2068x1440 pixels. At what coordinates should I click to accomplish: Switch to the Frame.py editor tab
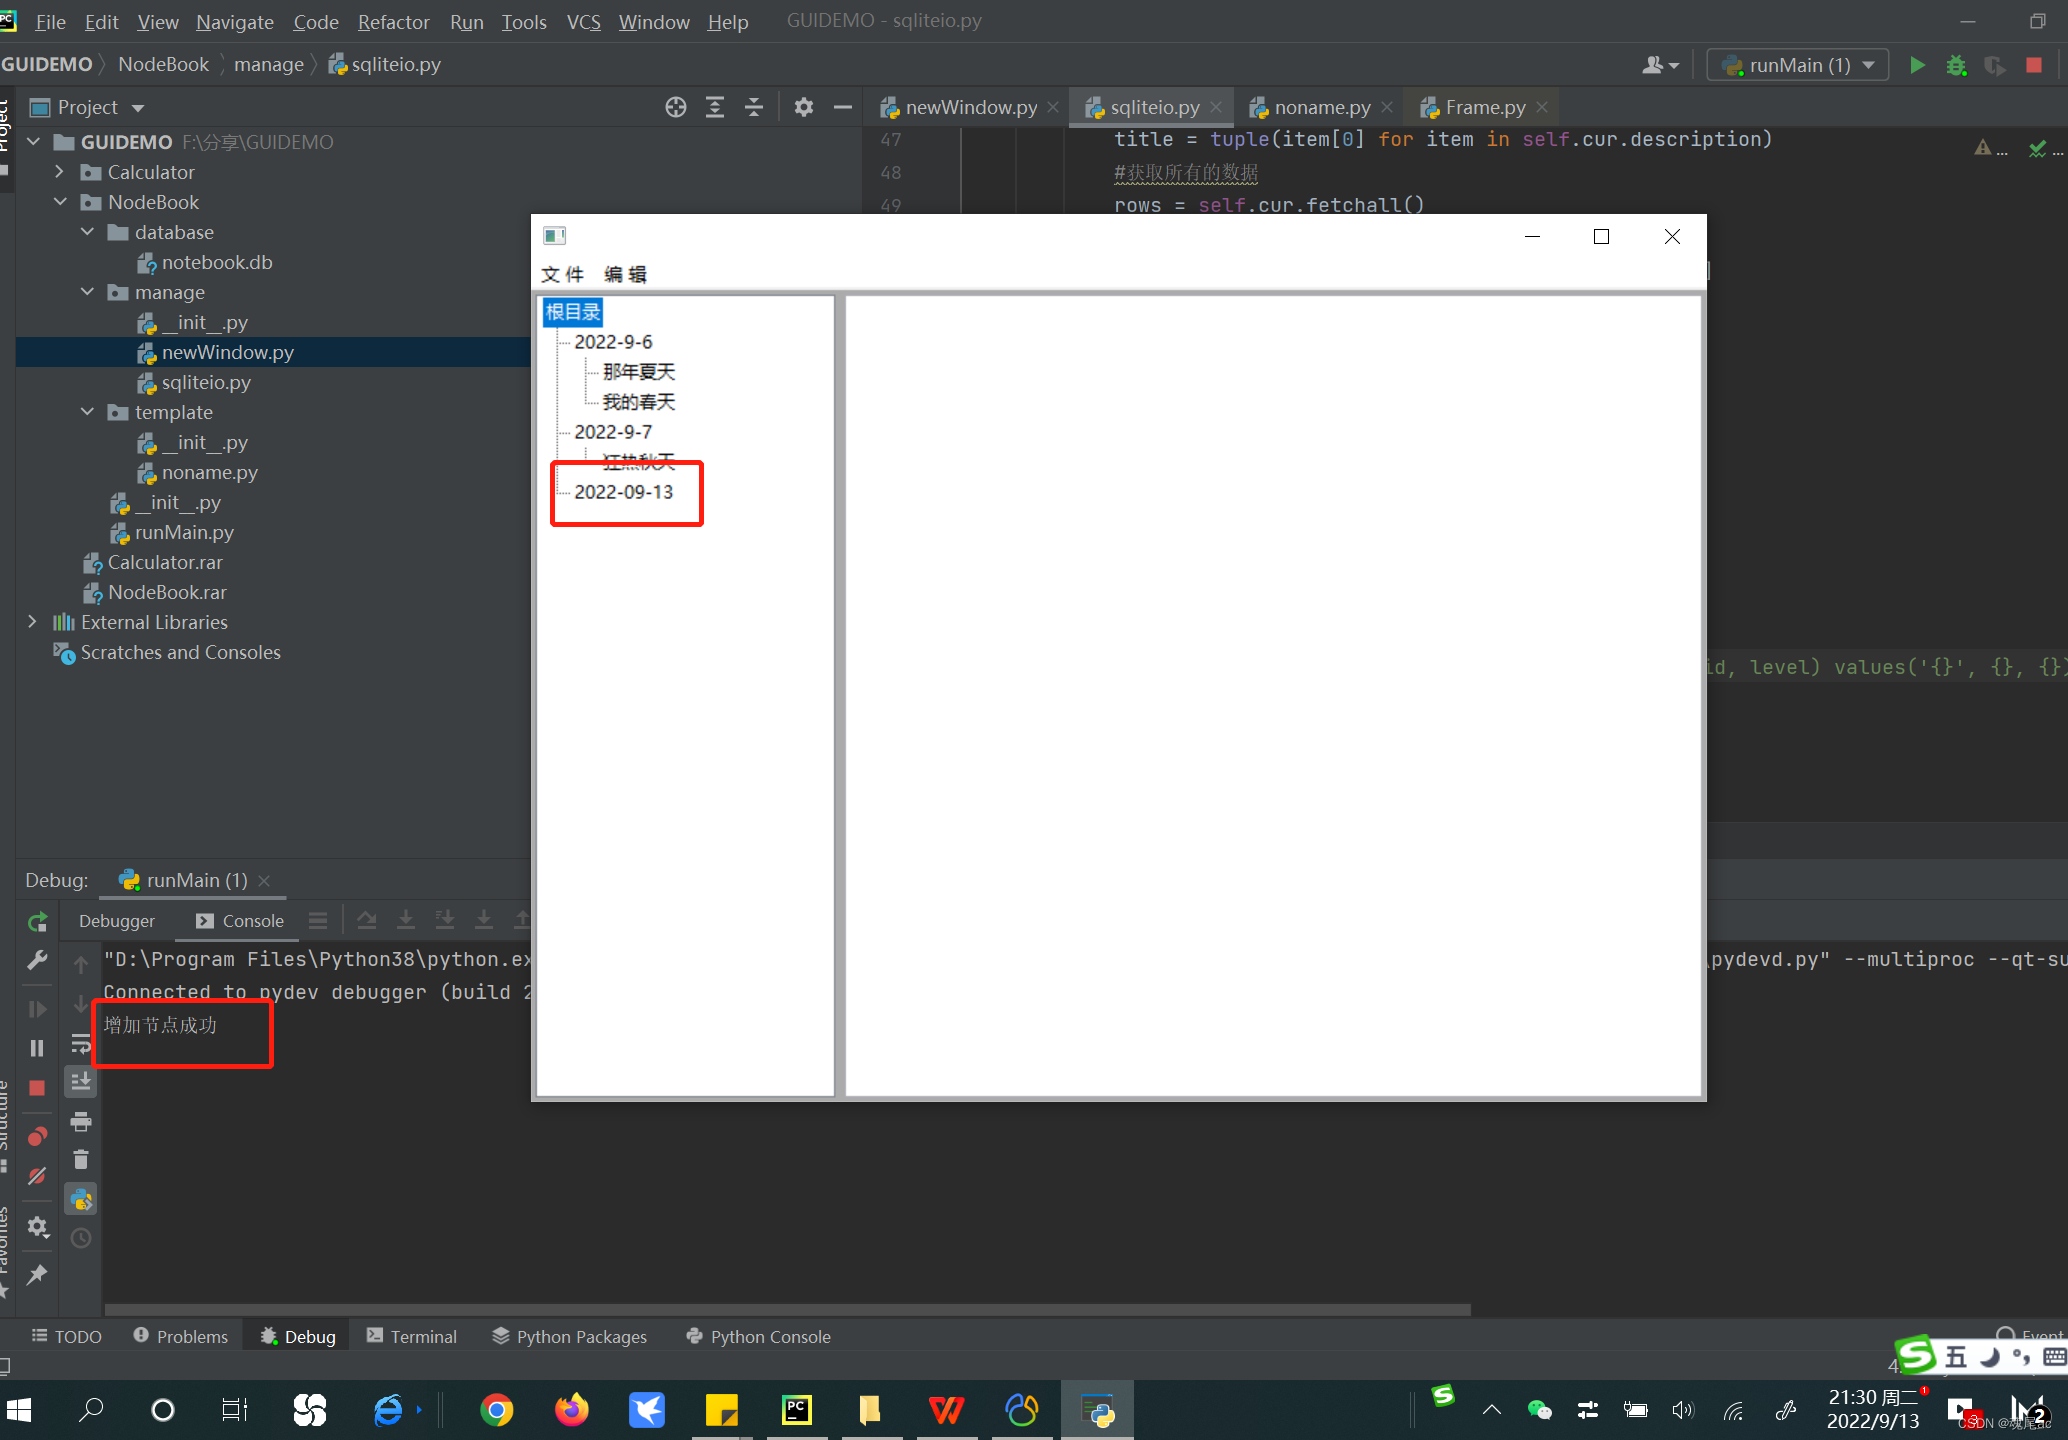click(x=1485, y=107)
